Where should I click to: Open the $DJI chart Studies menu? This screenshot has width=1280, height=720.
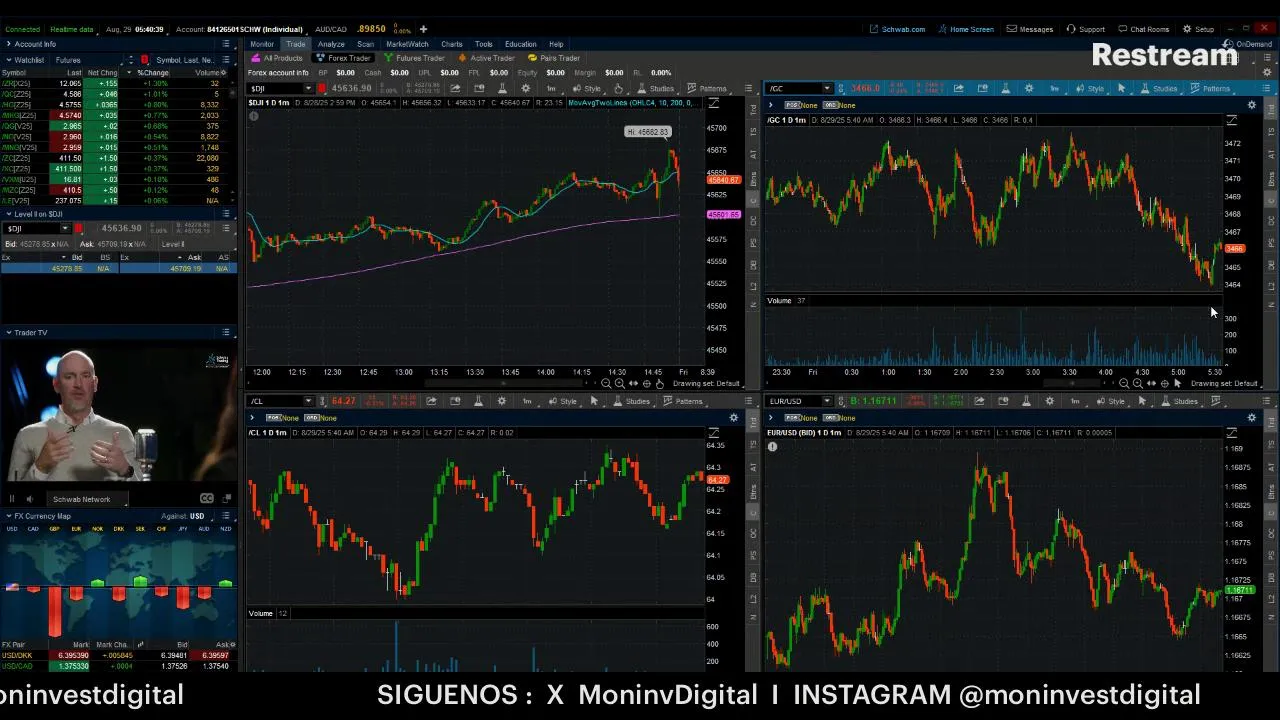[655, 88]
